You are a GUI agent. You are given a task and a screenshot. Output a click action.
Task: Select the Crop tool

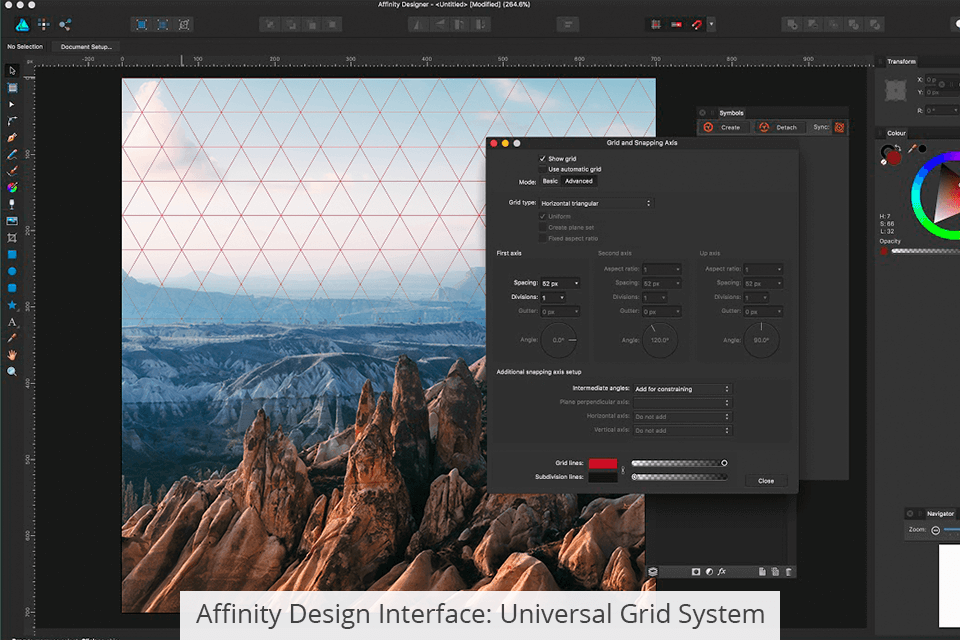coord(12,237)
